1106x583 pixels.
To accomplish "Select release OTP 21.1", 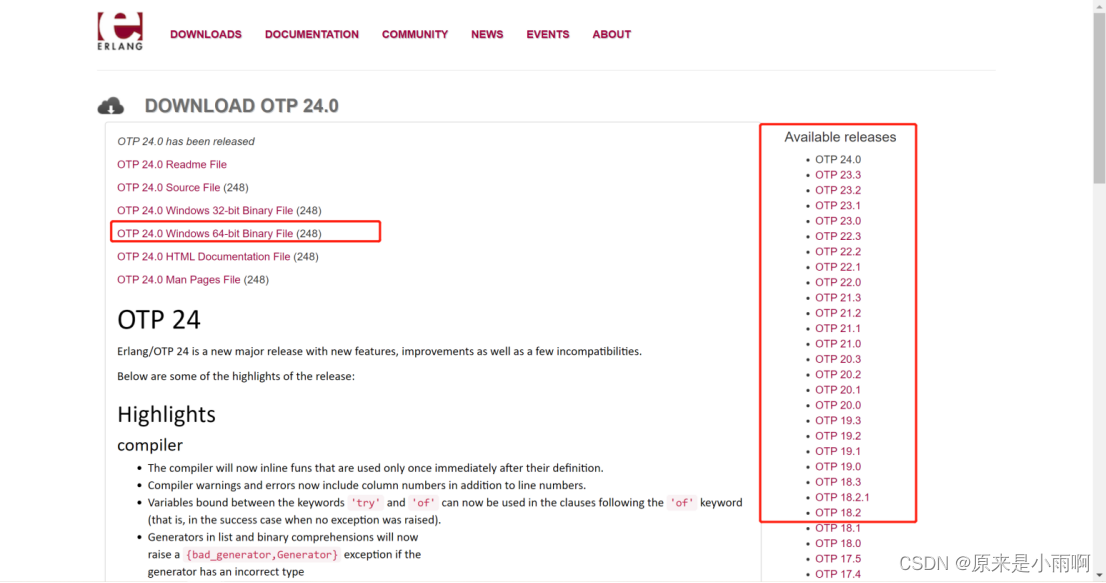I will tap(838, 329).
